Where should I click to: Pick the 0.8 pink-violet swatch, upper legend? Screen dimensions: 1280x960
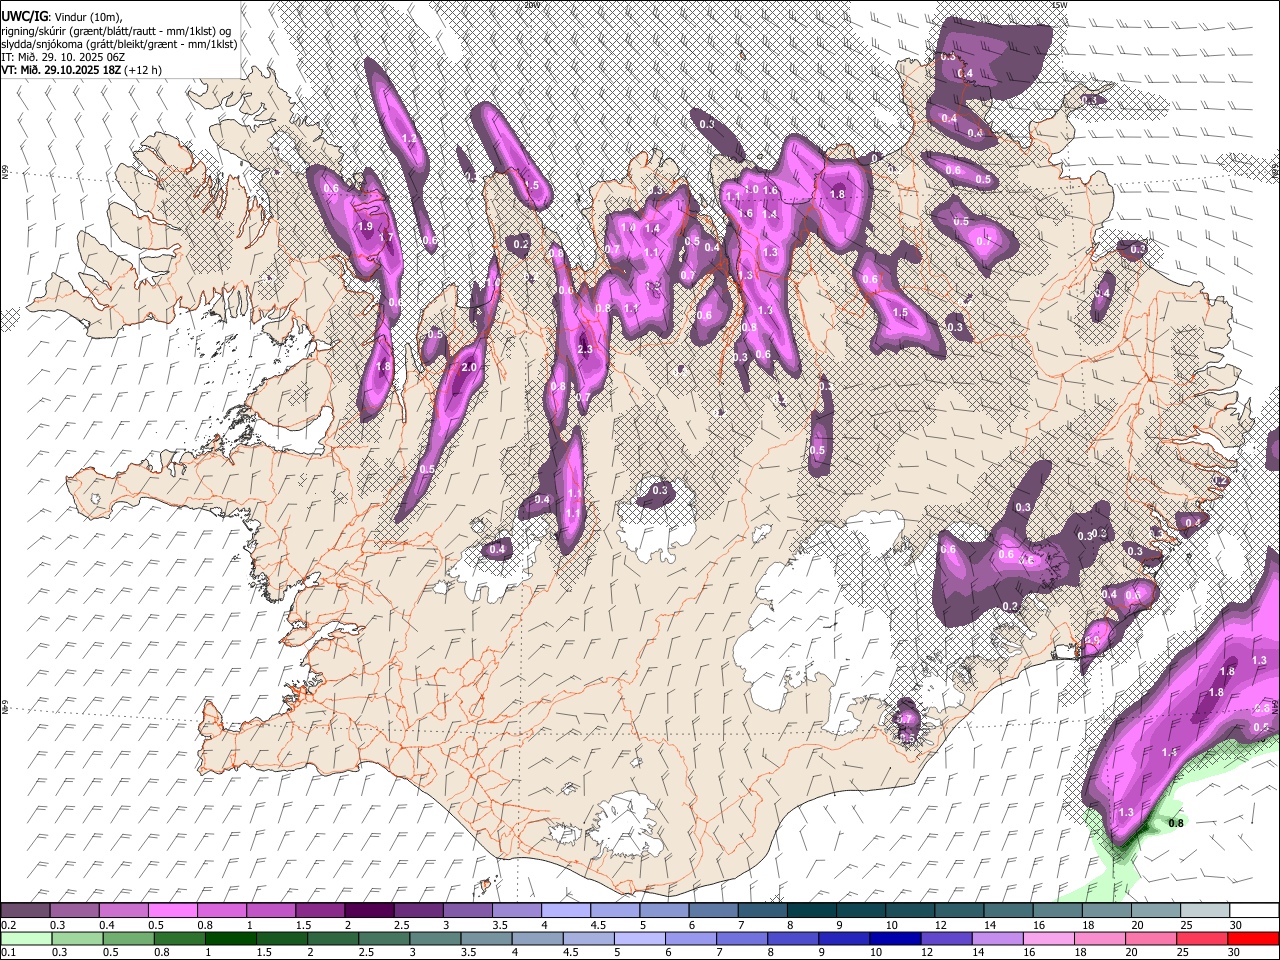pos(221,911)
